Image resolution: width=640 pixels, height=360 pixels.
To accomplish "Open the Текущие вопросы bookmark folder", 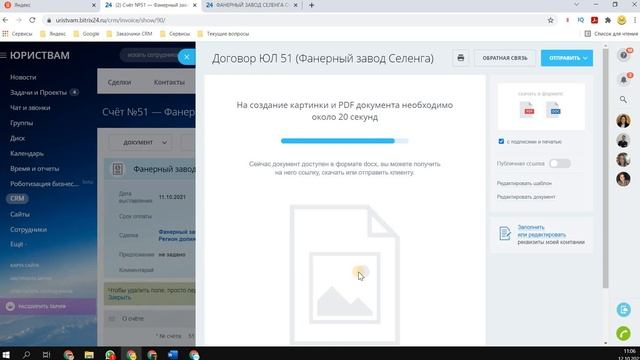I will point(223,34).
